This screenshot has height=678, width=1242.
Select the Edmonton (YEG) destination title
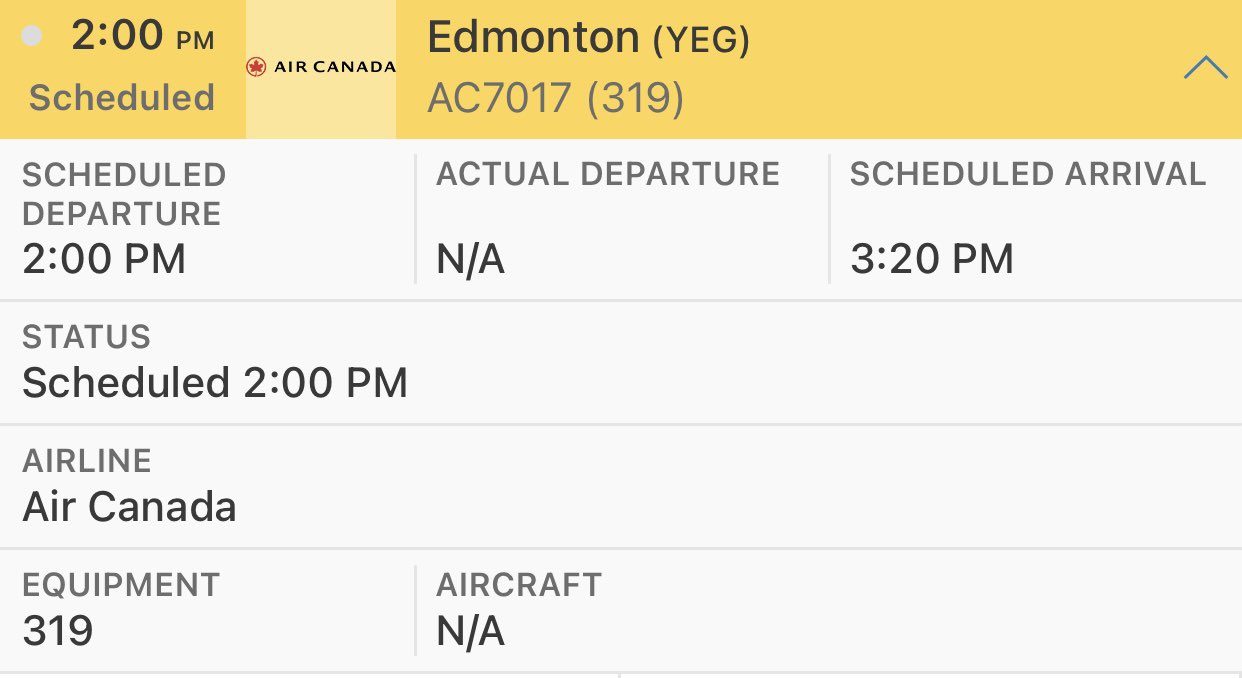tap(588, 38)
